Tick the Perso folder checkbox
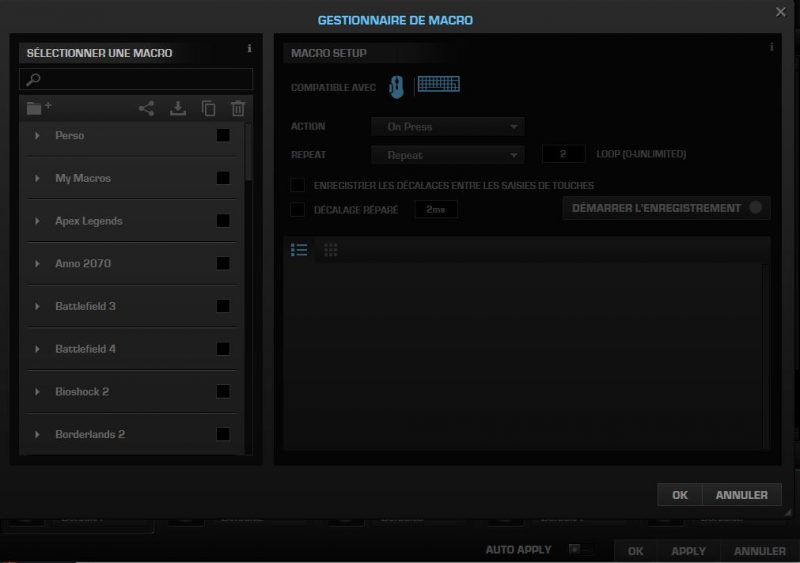The height and width of the screenshot is (563, 800). coord(223,135)
